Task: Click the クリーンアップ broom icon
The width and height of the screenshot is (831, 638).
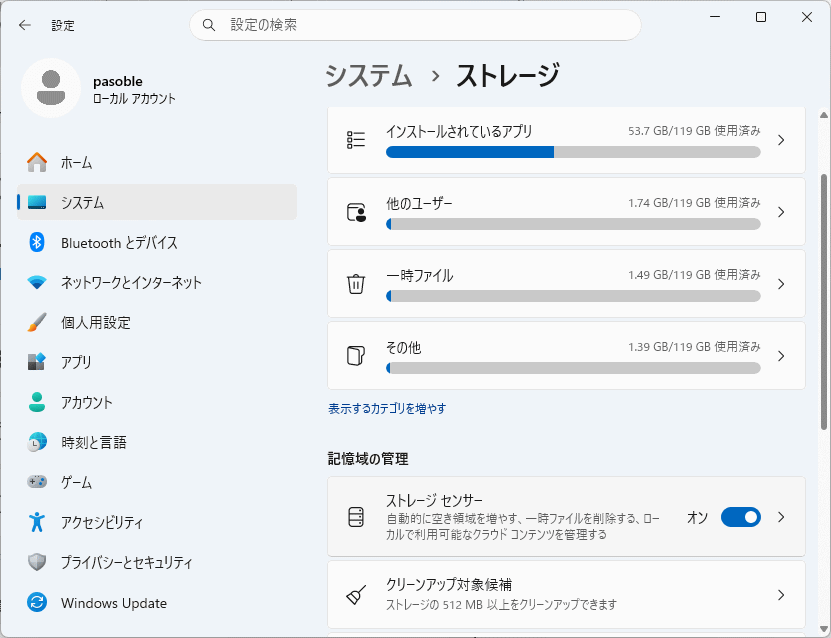Action: (x=356, y=595)
